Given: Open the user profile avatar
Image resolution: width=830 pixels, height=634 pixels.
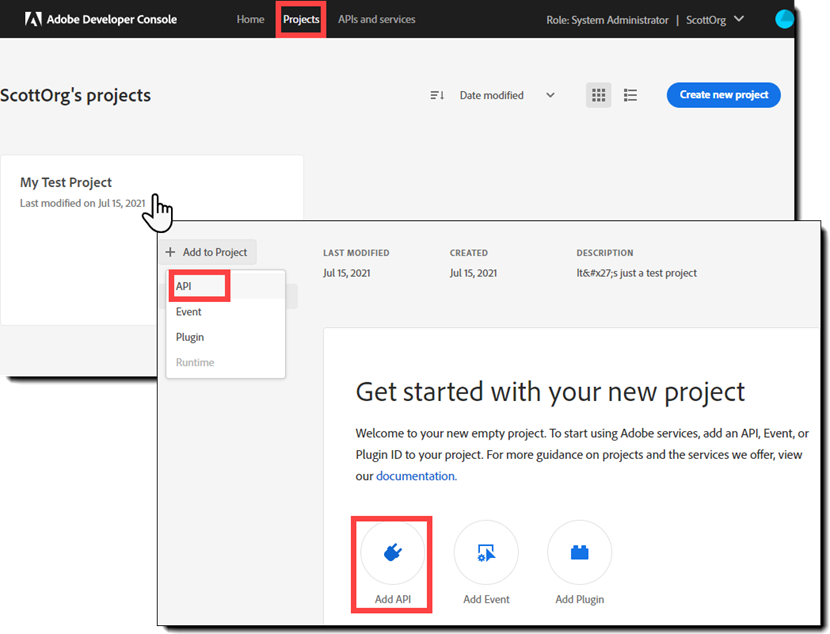Looking at the screenshot, I should click(784, 19).
